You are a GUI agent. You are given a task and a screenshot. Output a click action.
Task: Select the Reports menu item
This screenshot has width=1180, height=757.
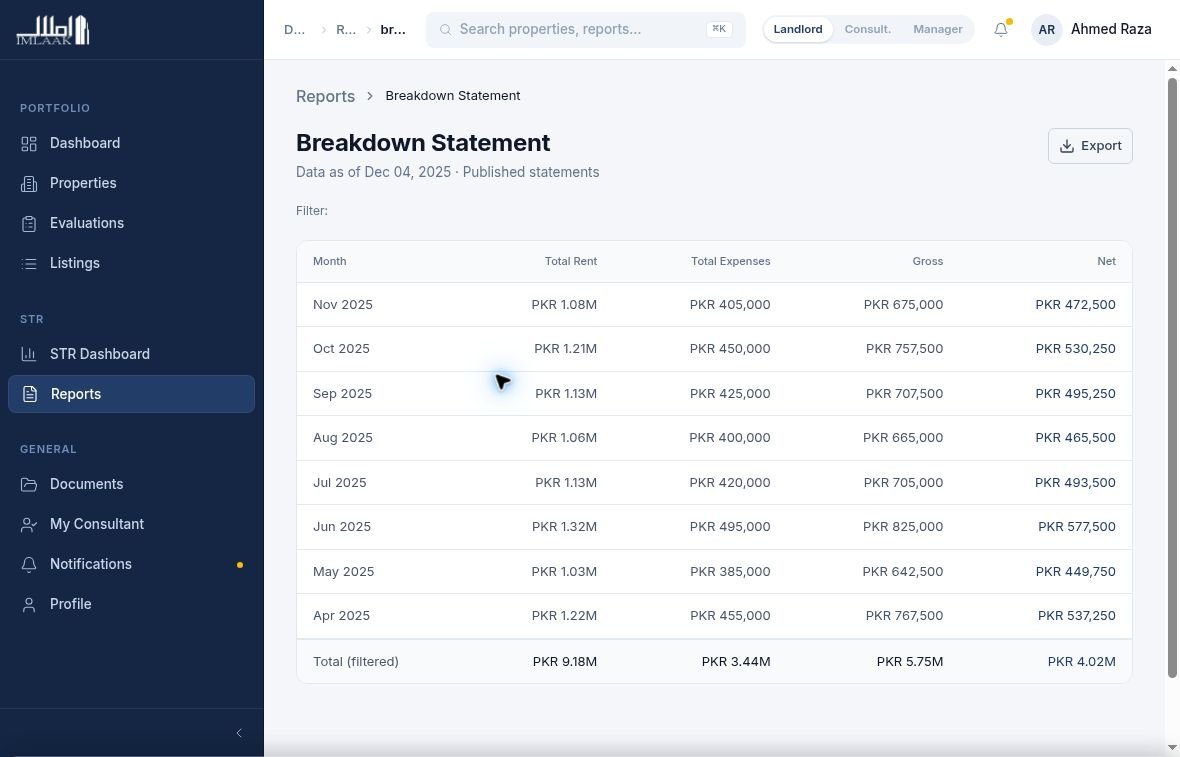pyautogui.click(x=131, y=394)
